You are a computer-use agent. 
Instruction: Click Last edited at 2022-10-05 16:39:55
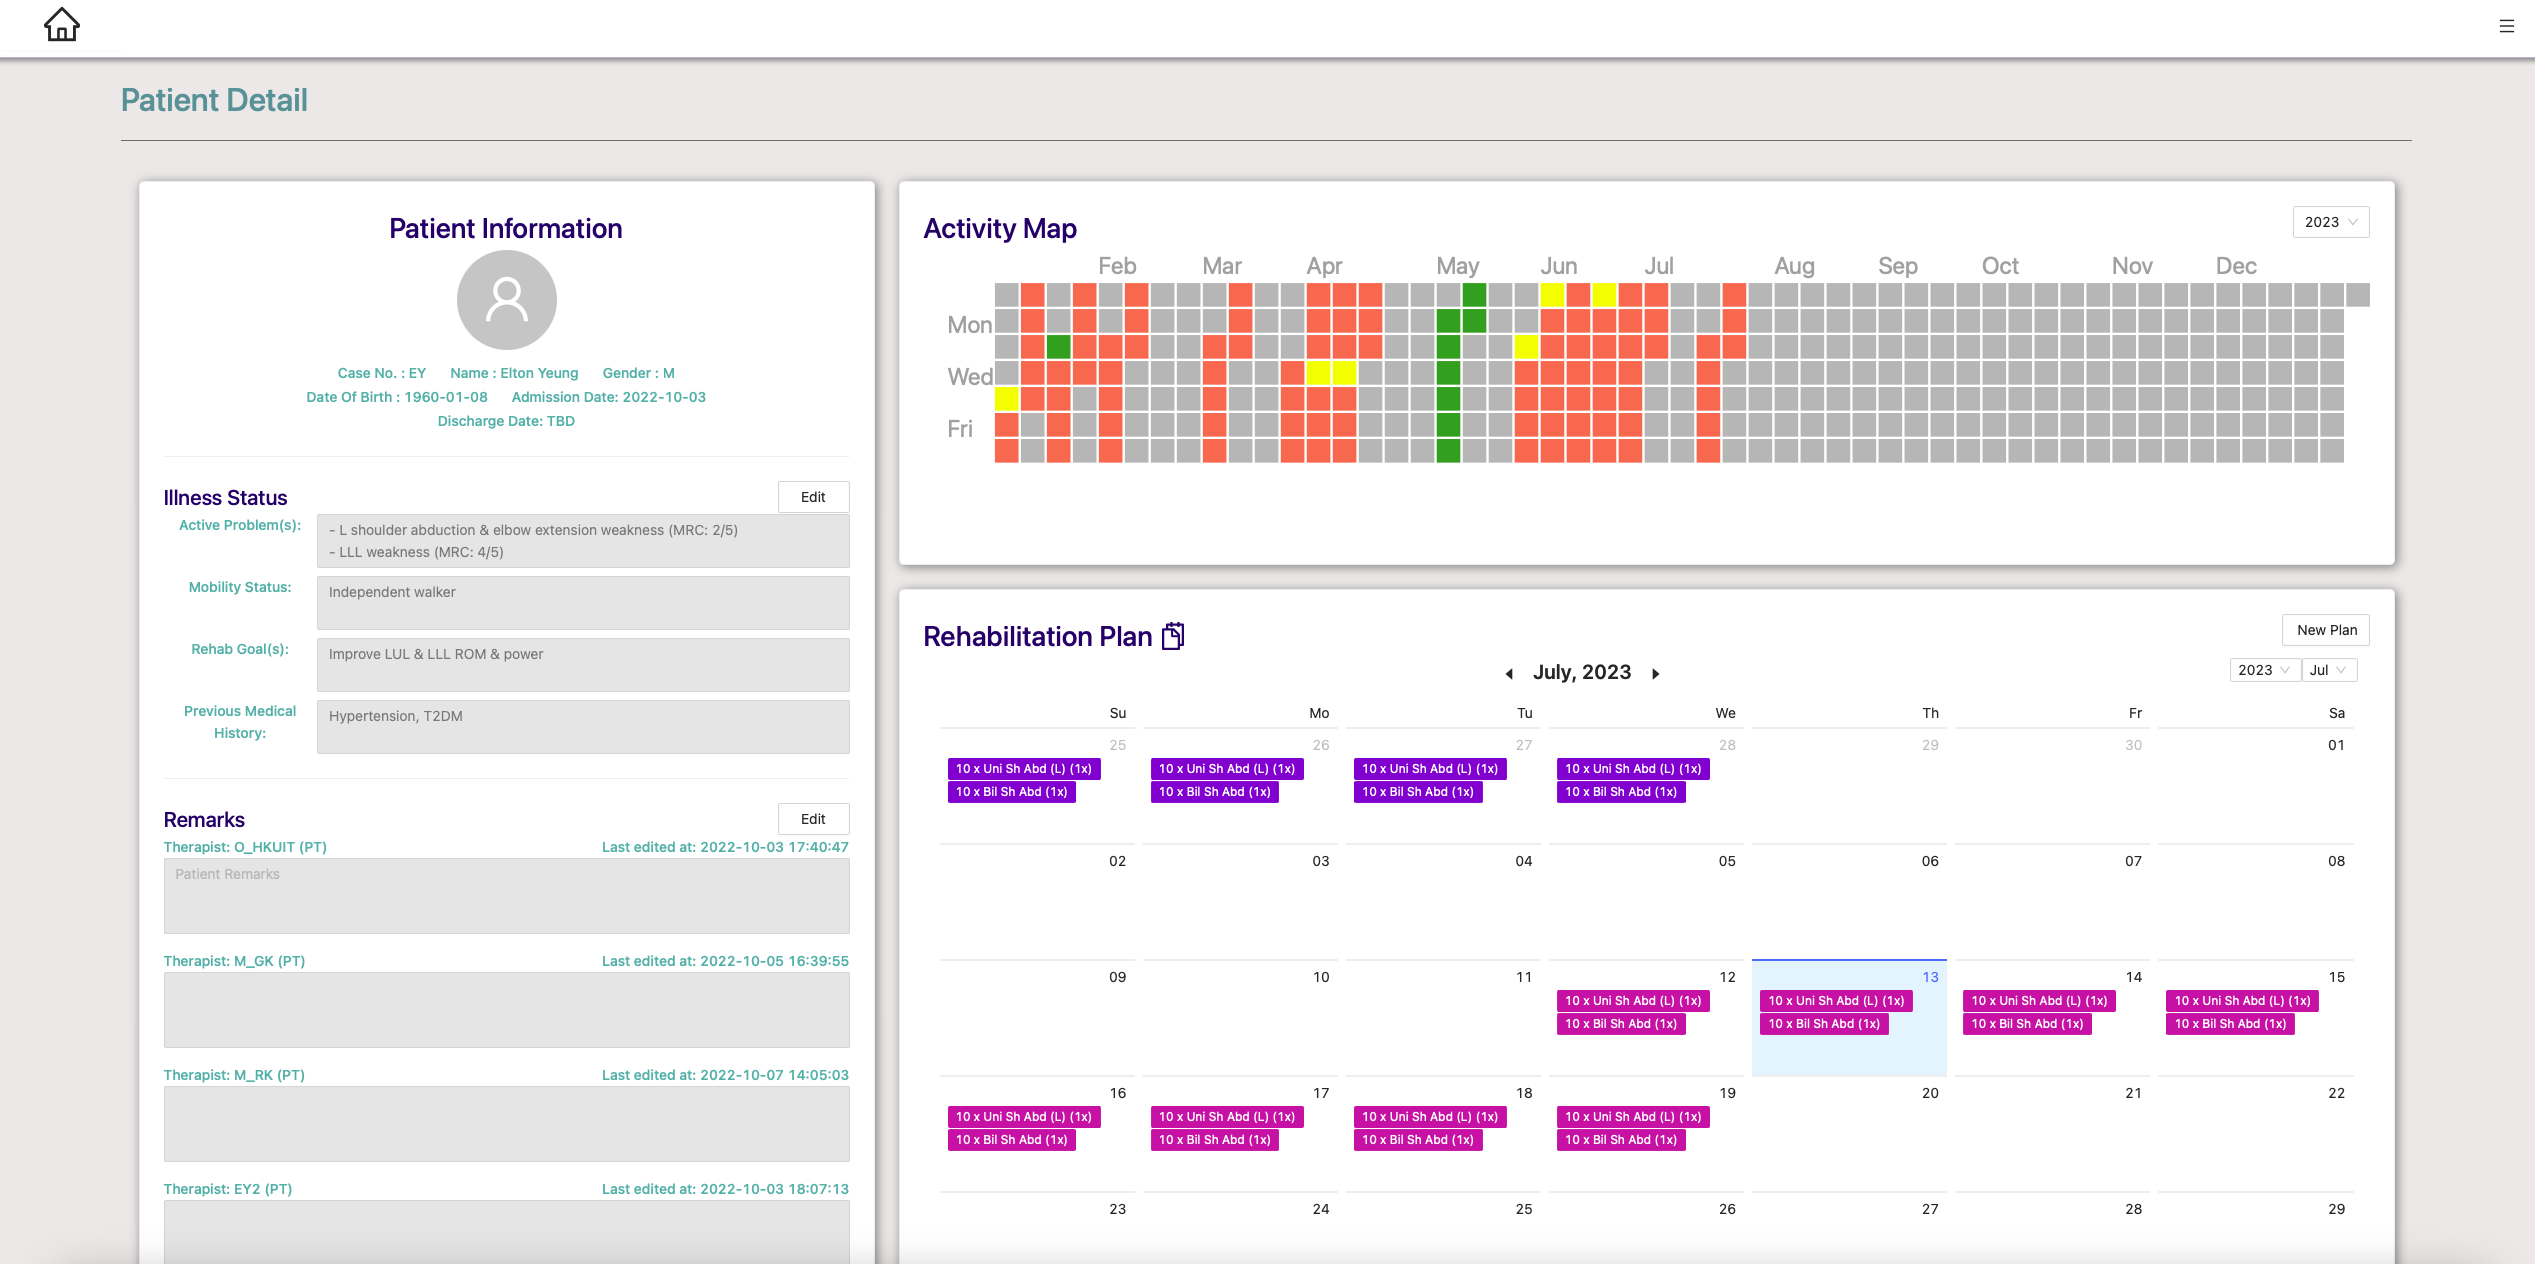point(725,961)
